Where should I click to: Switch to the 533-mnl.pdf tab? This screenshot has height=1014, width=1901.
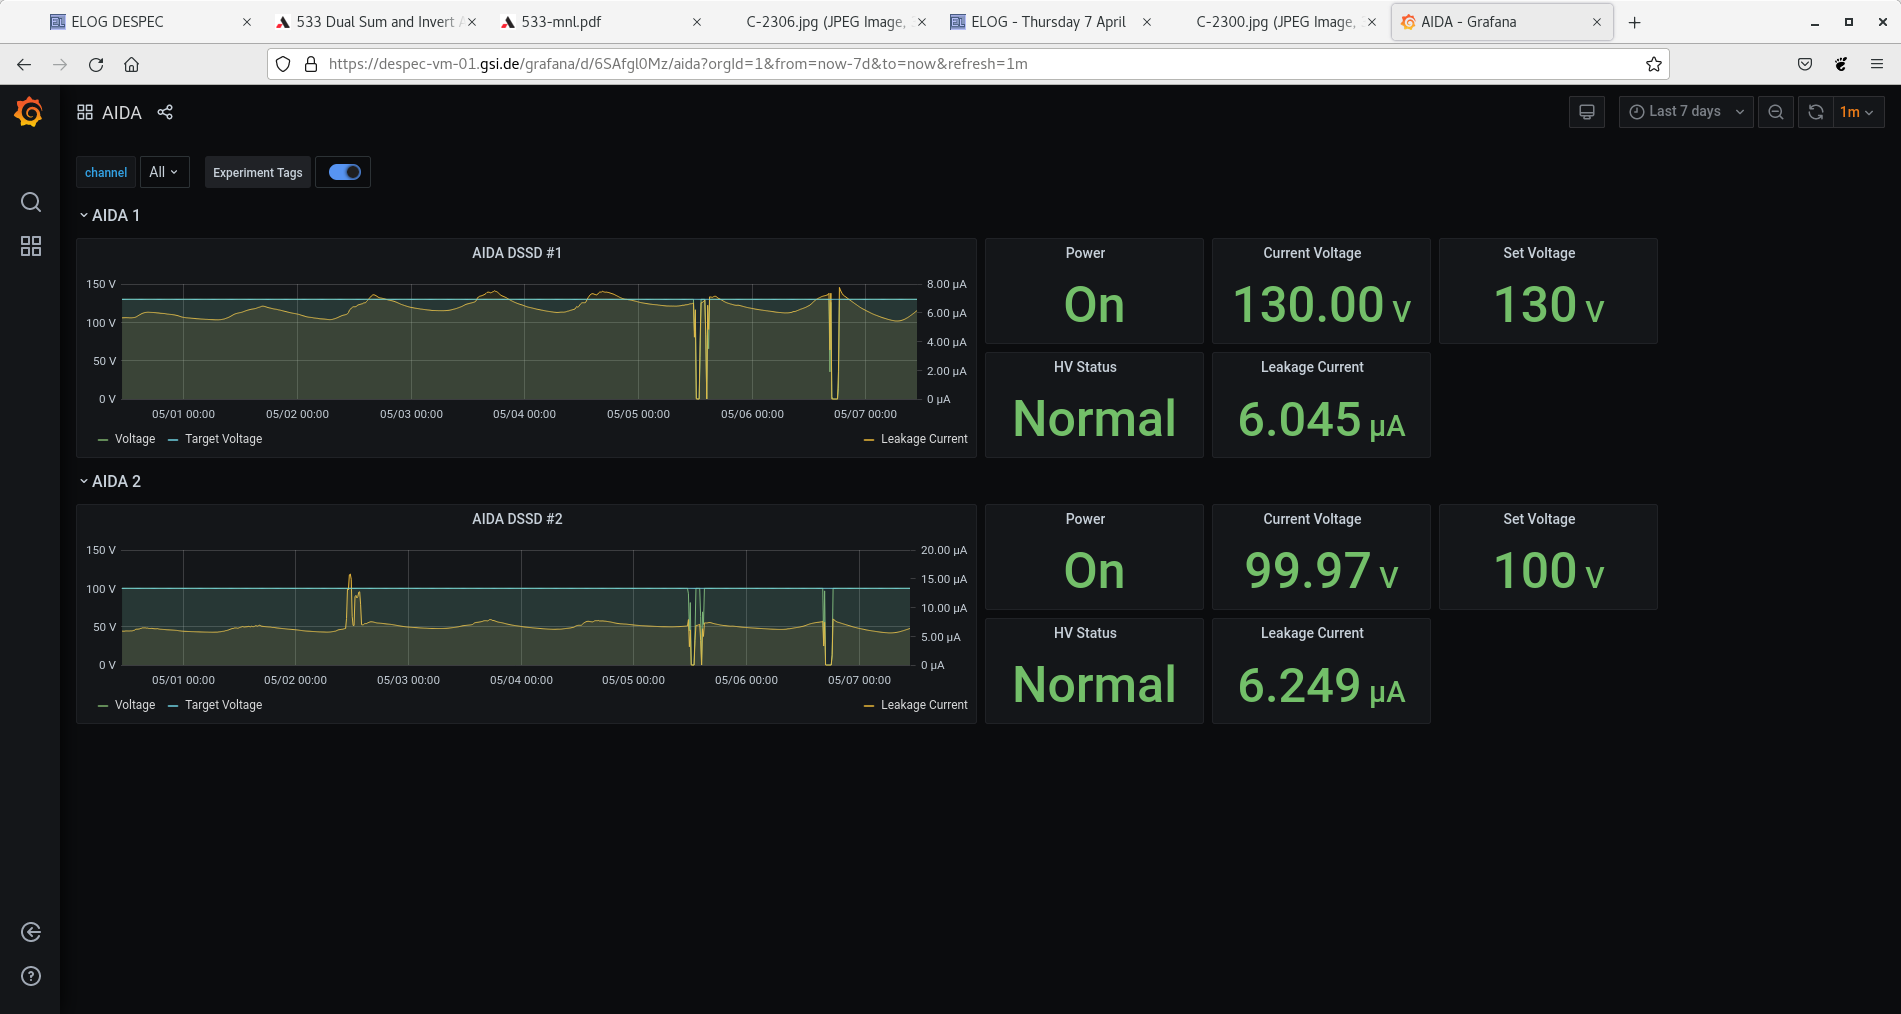point(561,22)
